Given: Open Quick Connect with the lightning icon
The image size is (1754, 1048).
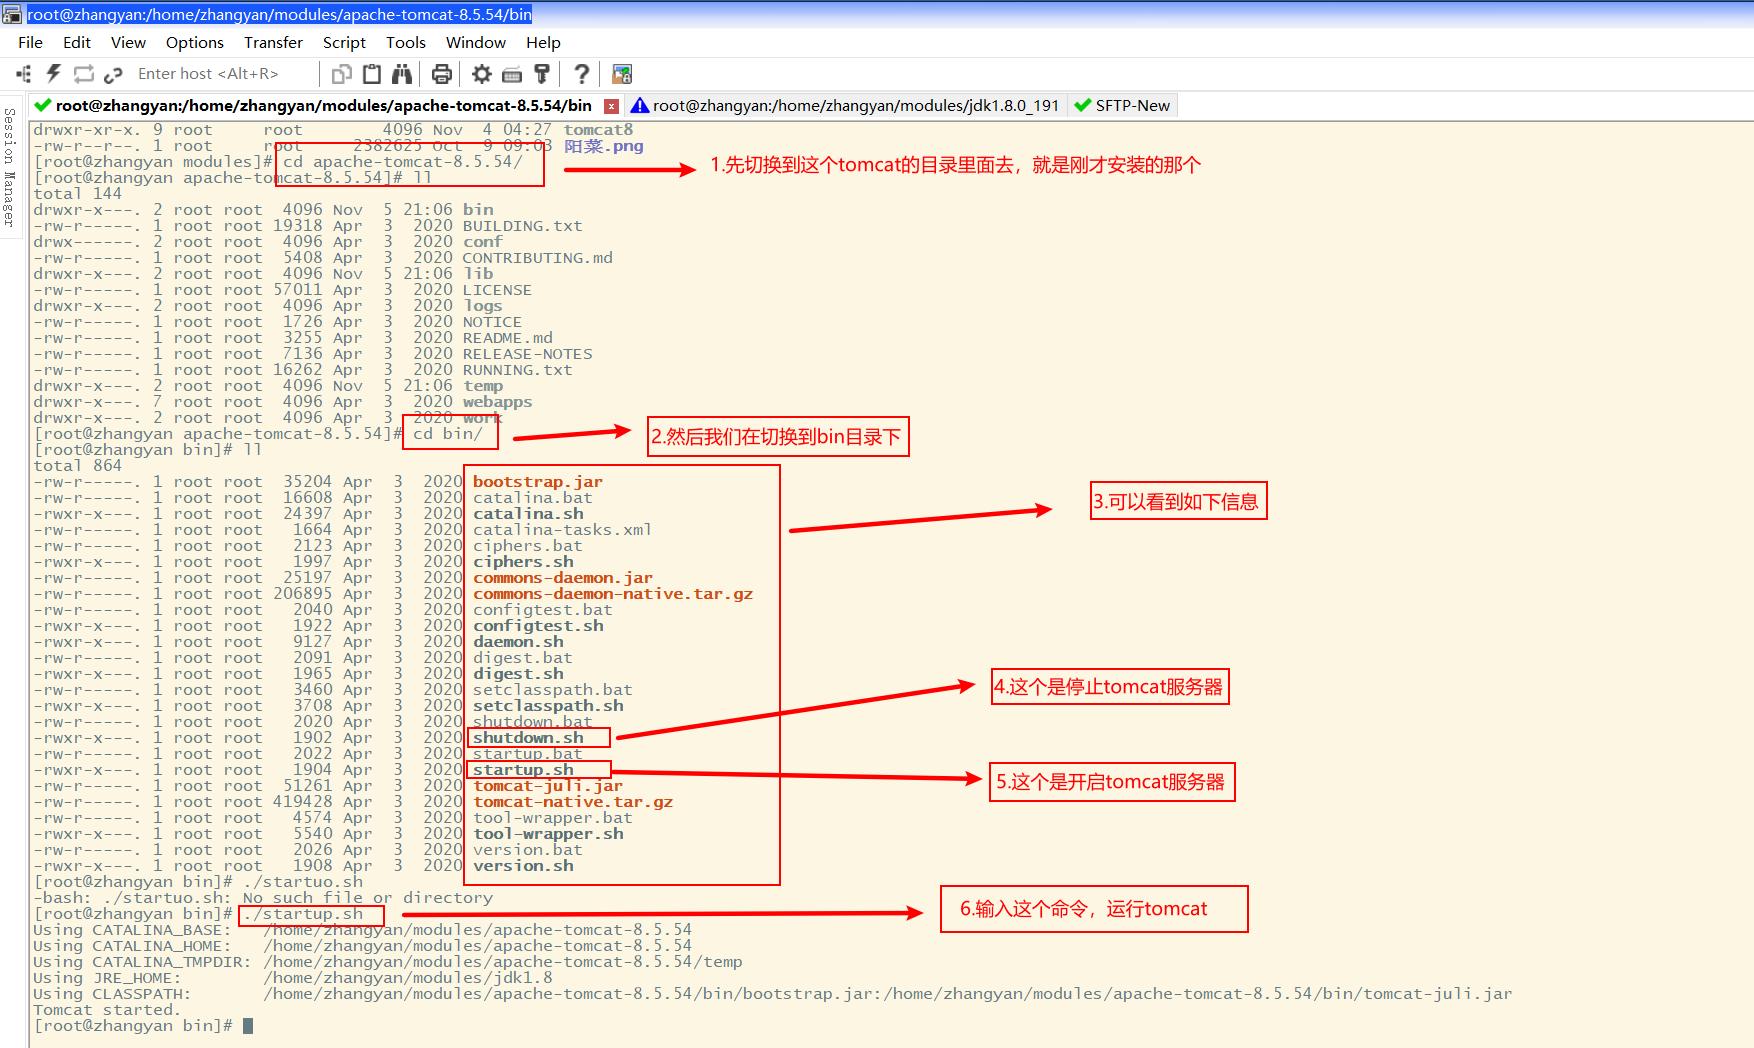Looking at the screenshot, I should click(x=51, y=74).
